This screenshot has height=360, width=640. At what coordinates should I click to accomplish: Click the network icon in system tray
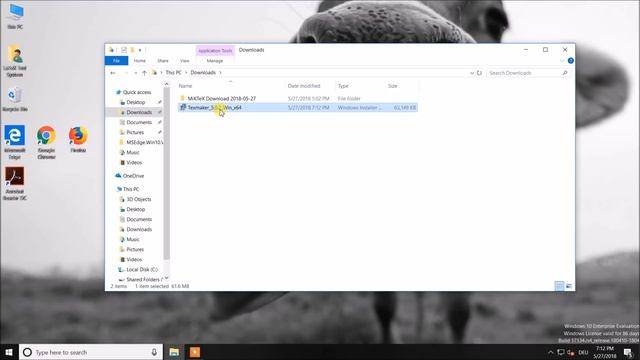tap(561, 352)
